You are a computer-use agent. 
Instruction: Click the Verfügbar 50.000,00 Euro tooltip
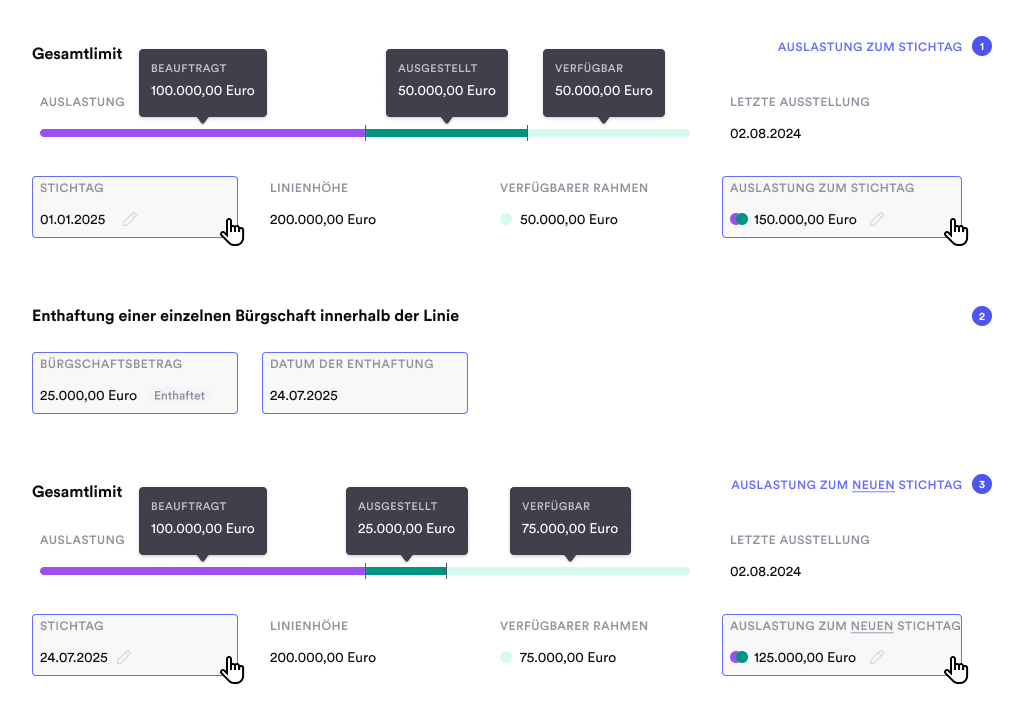(603, 80)
